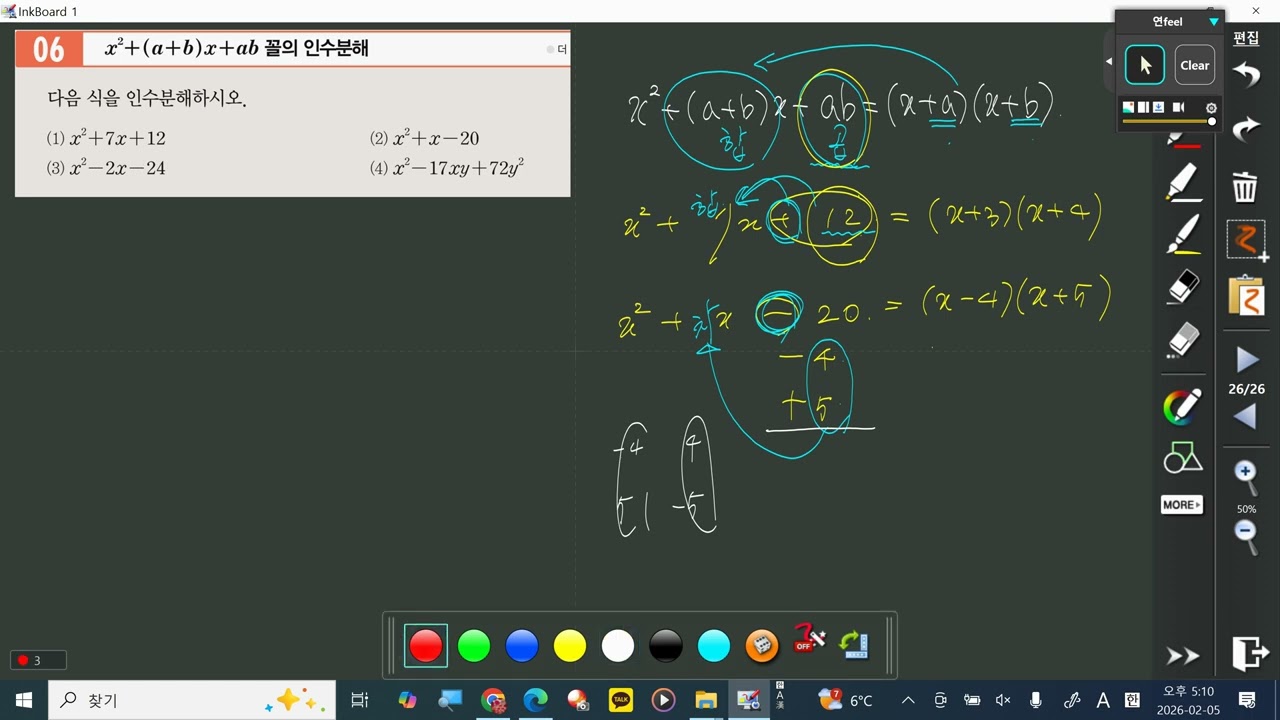Collapse panel using left triangle arrow
The width and height of the screenshot is (1280, 720).
[1108, 62]
